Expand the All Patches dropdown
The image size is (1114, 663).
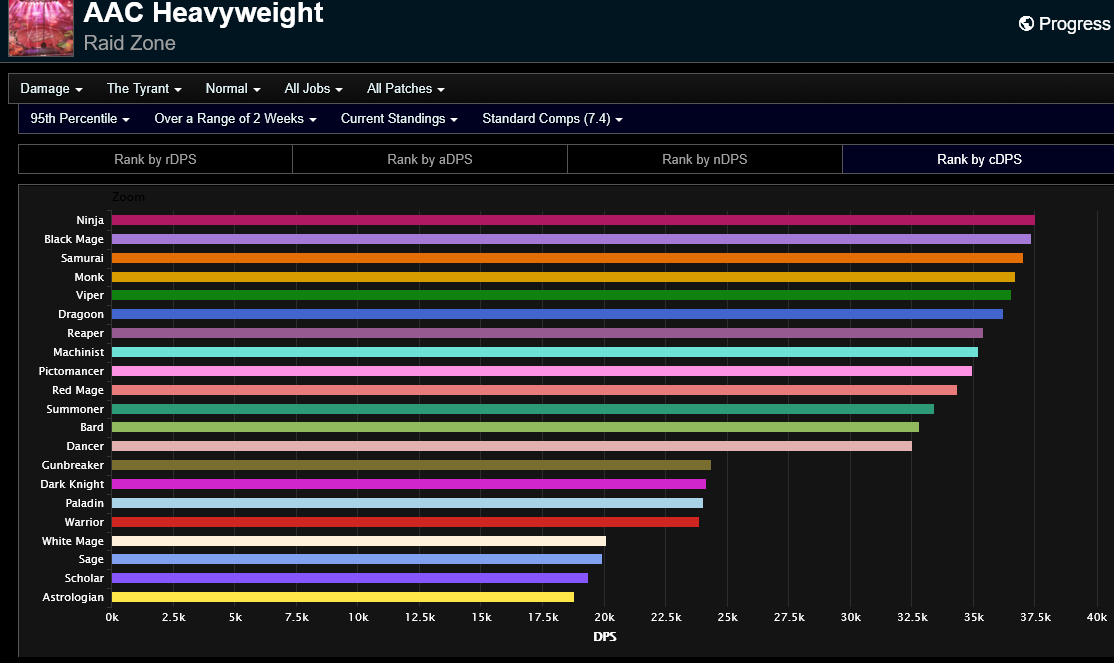coord(406,89)
